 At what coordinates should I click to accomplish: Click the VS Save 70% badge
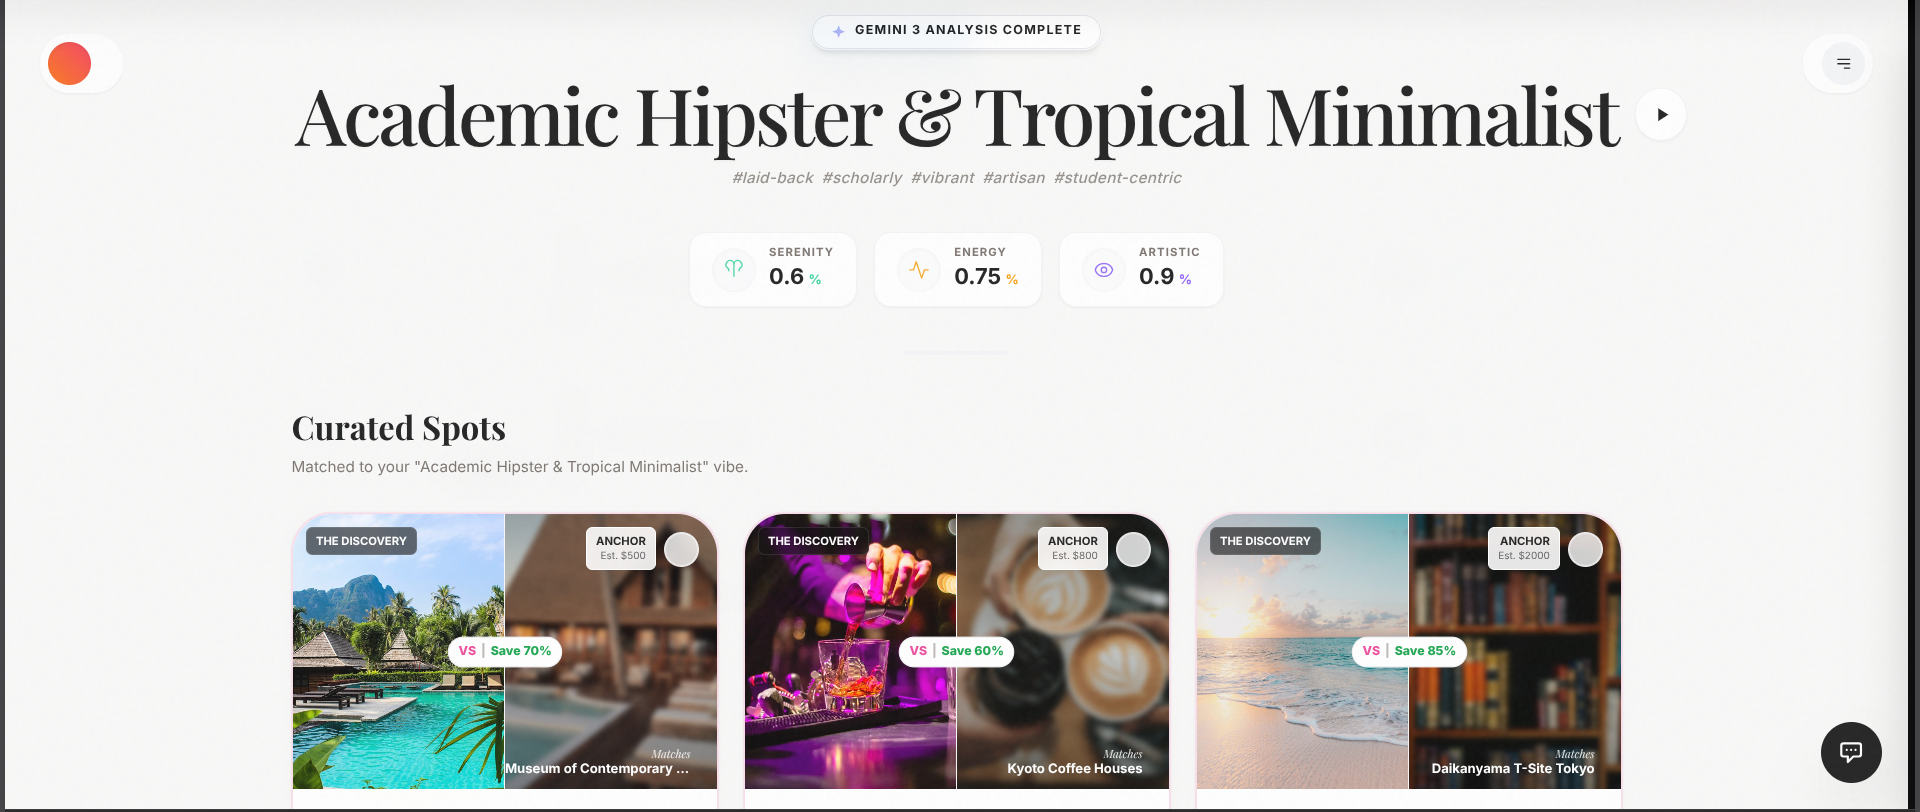pos(505,651)
